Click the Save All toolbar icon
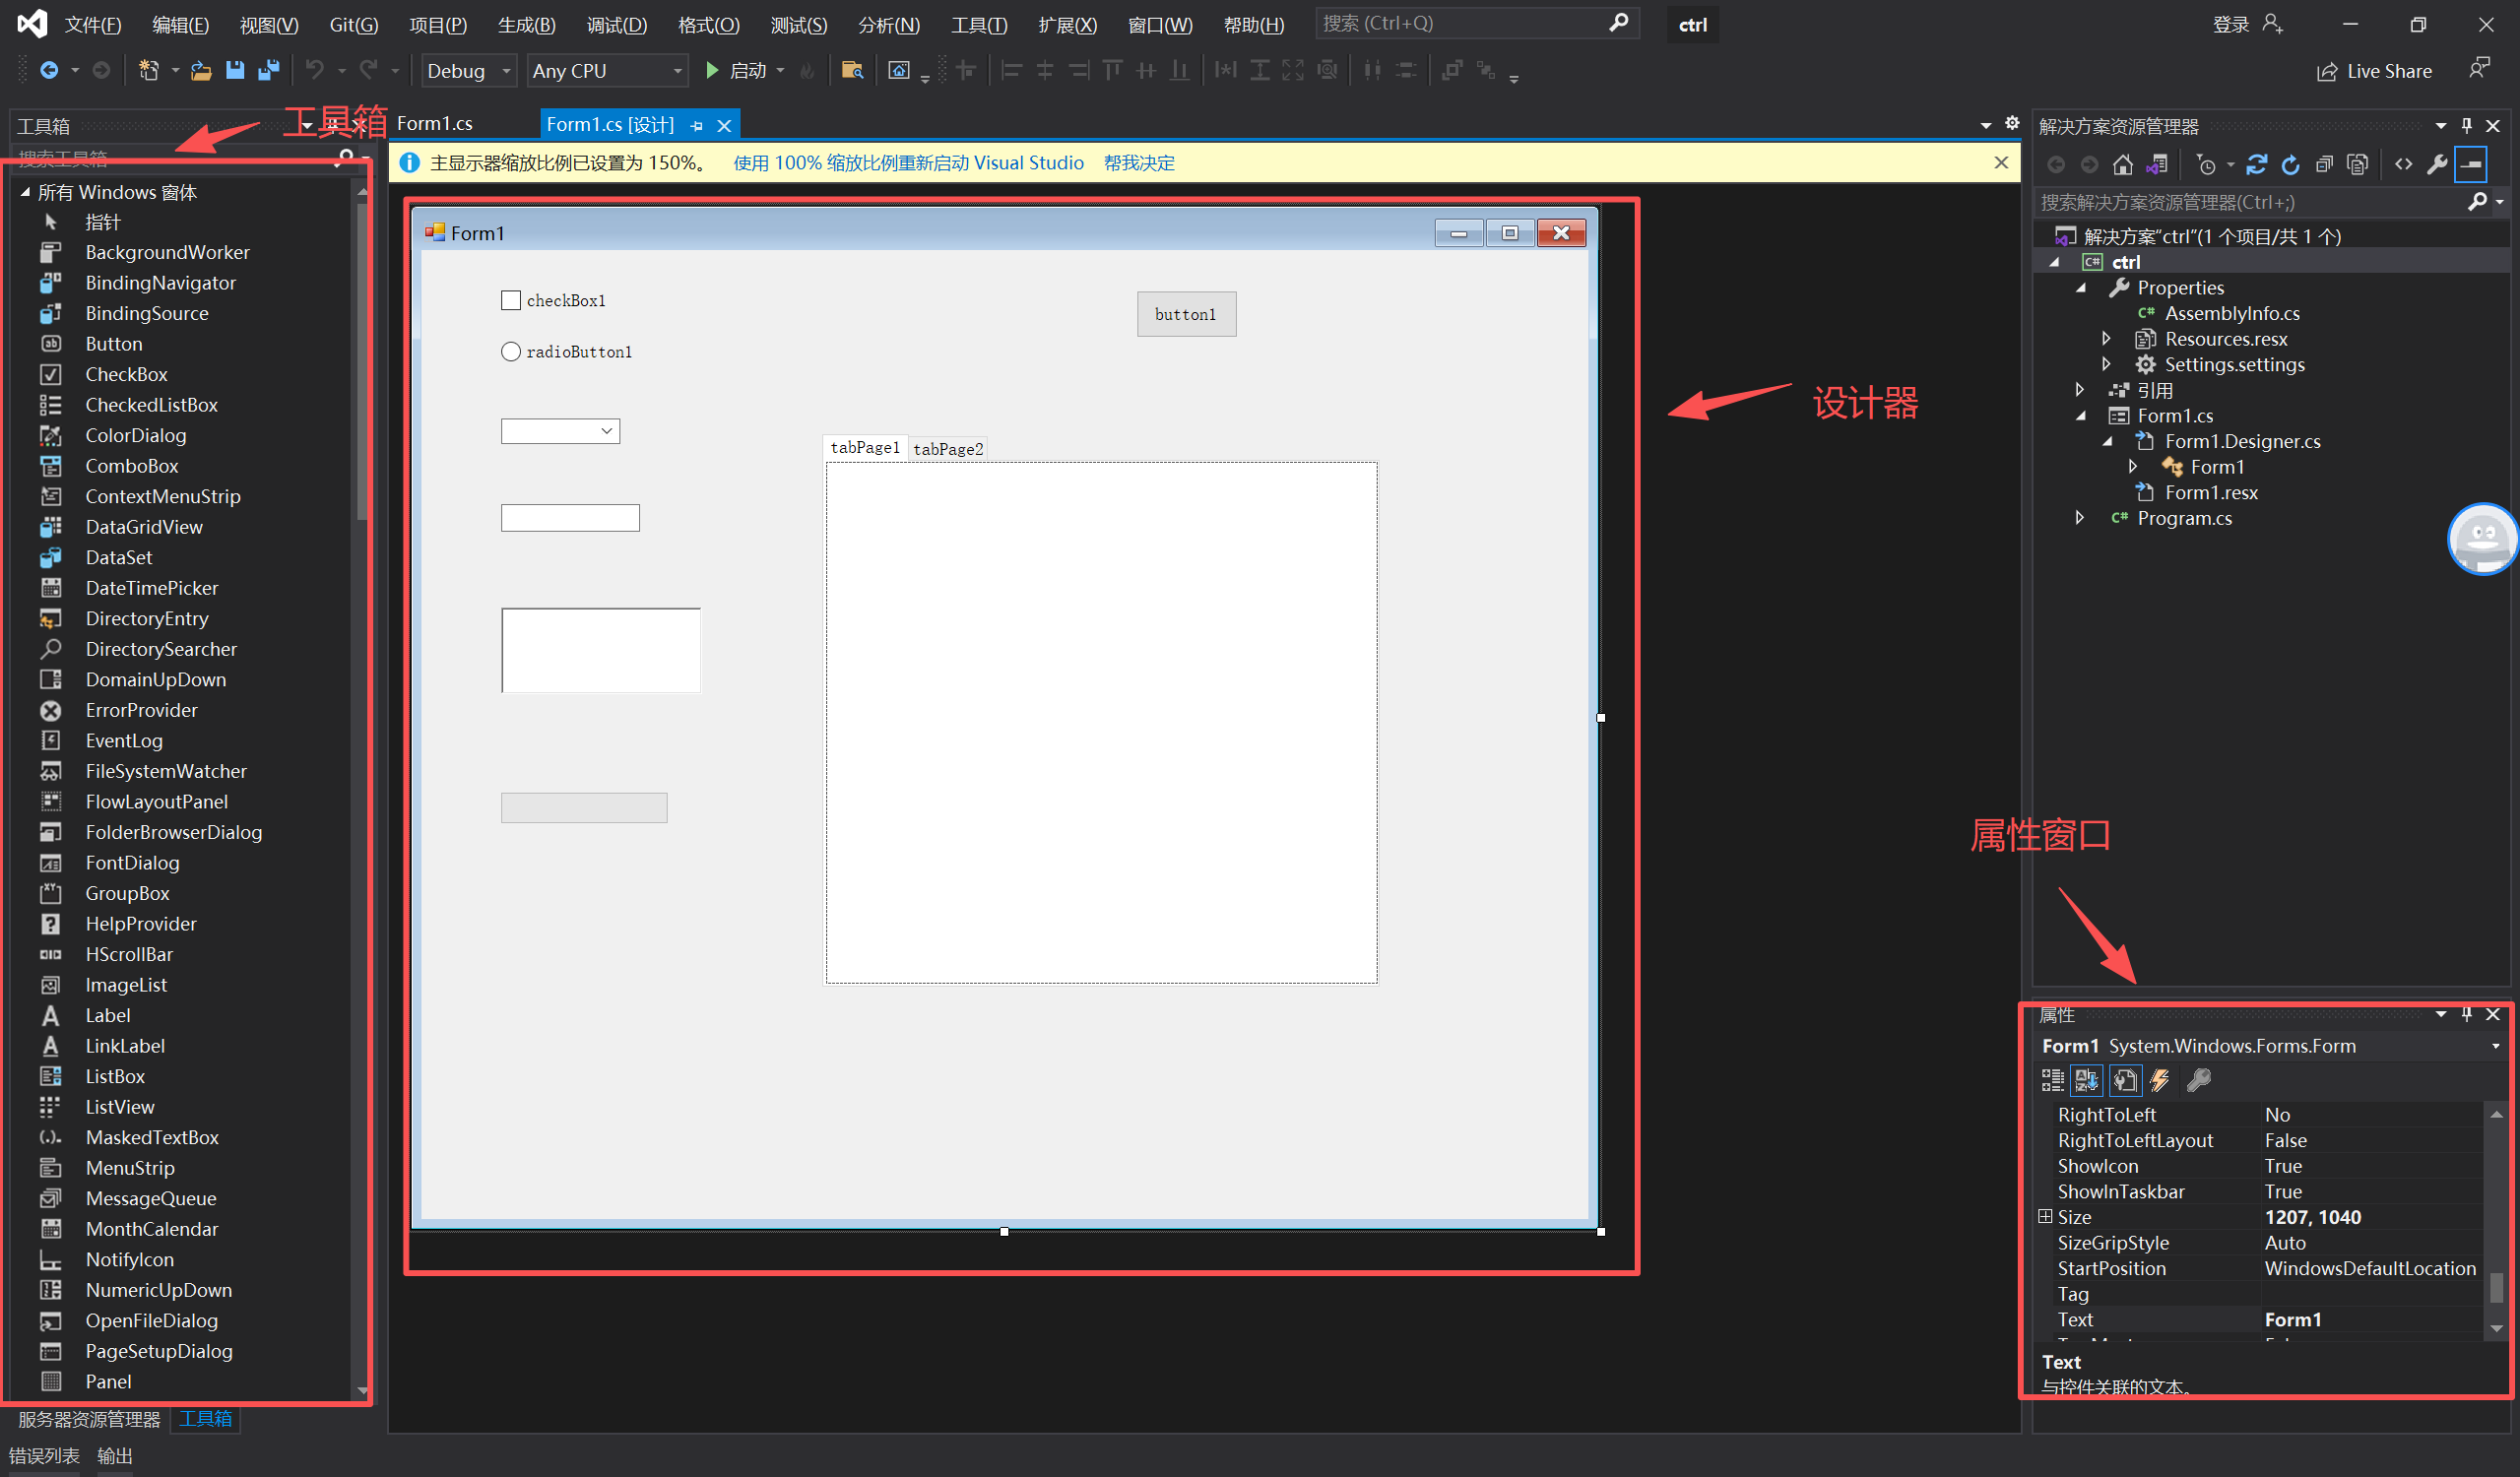This screenshot has height=1477, width=2520. [x=268, y=70]
